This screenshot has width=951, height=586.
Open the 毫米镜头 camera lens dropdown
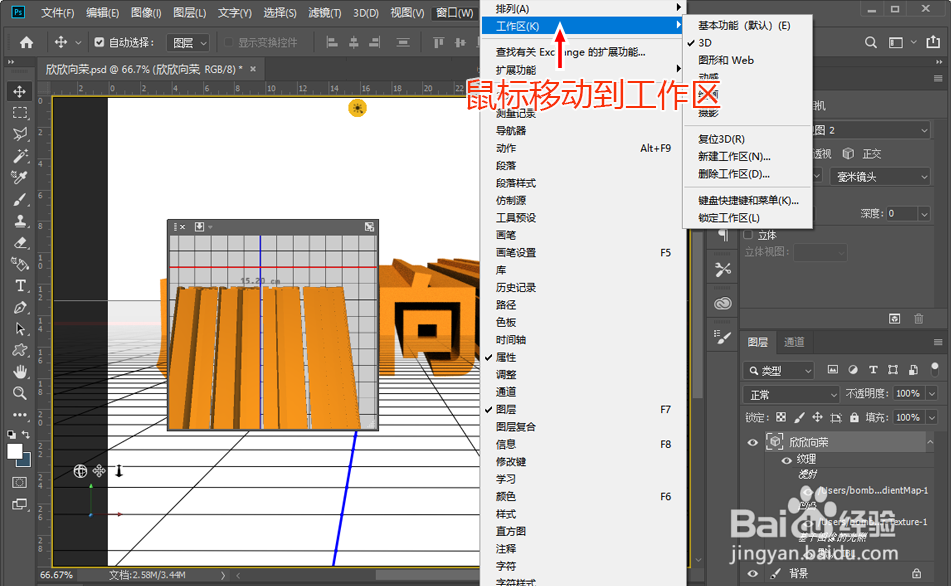click(x=878, y=176)
